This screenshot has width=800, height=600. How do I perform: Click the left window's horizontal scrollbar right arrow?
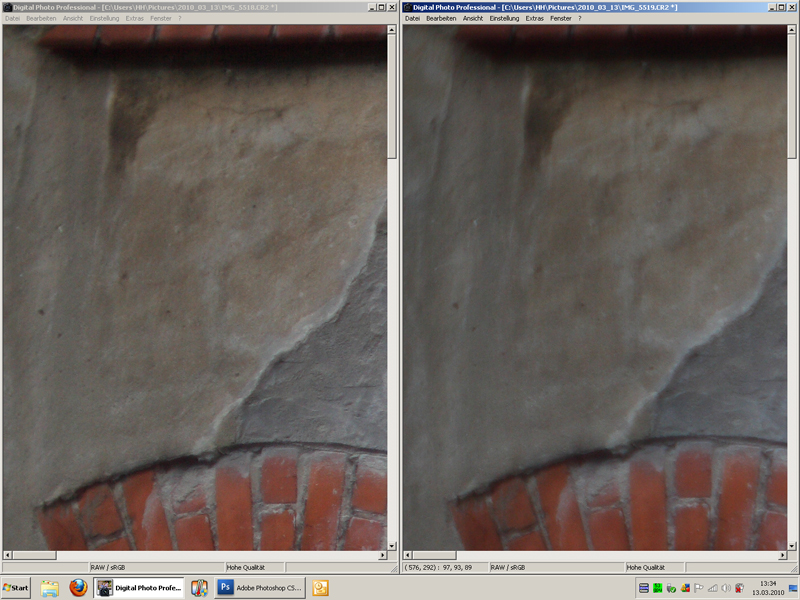381,554
